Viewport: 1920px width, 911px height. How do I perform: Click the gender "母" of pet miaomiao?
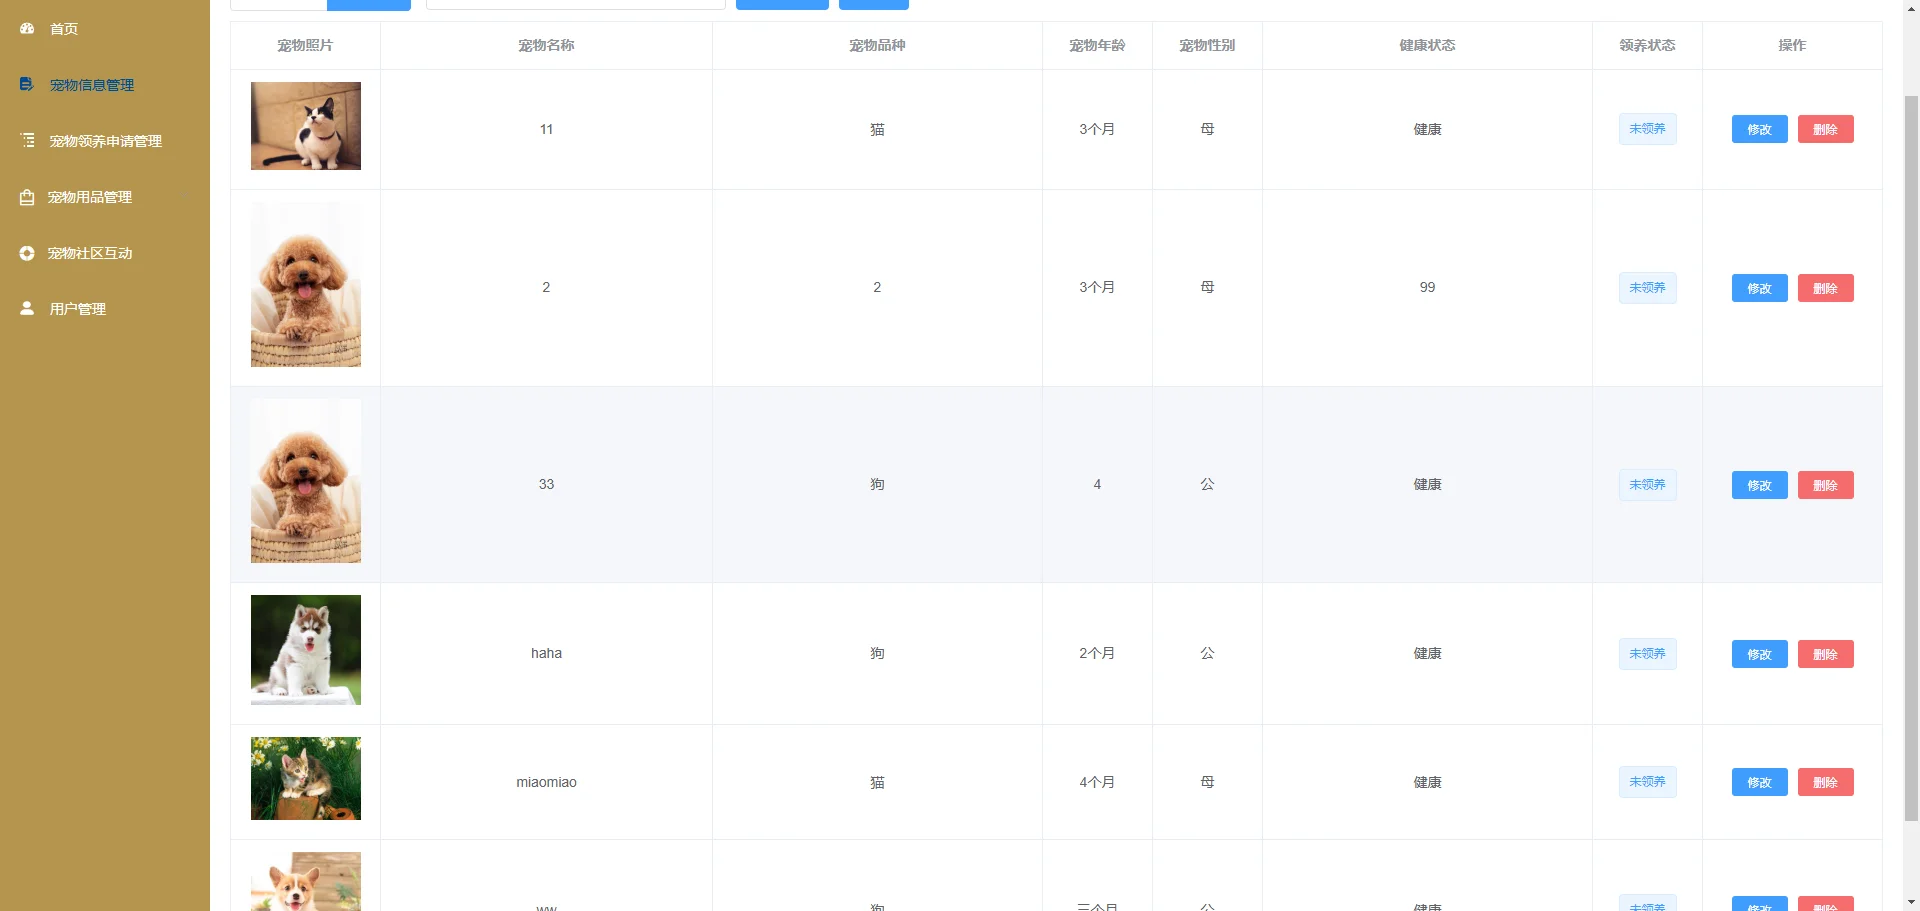click(1207, 782)
